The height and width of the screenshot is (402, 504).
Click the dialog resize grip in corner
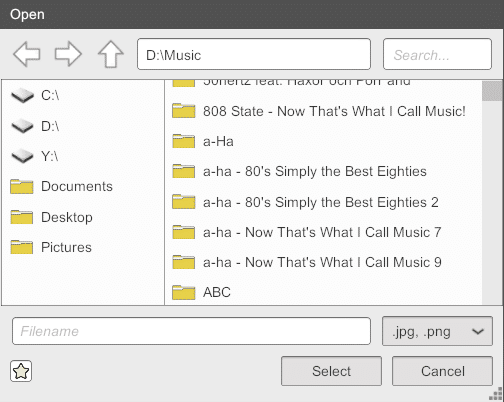pos(496,394)
